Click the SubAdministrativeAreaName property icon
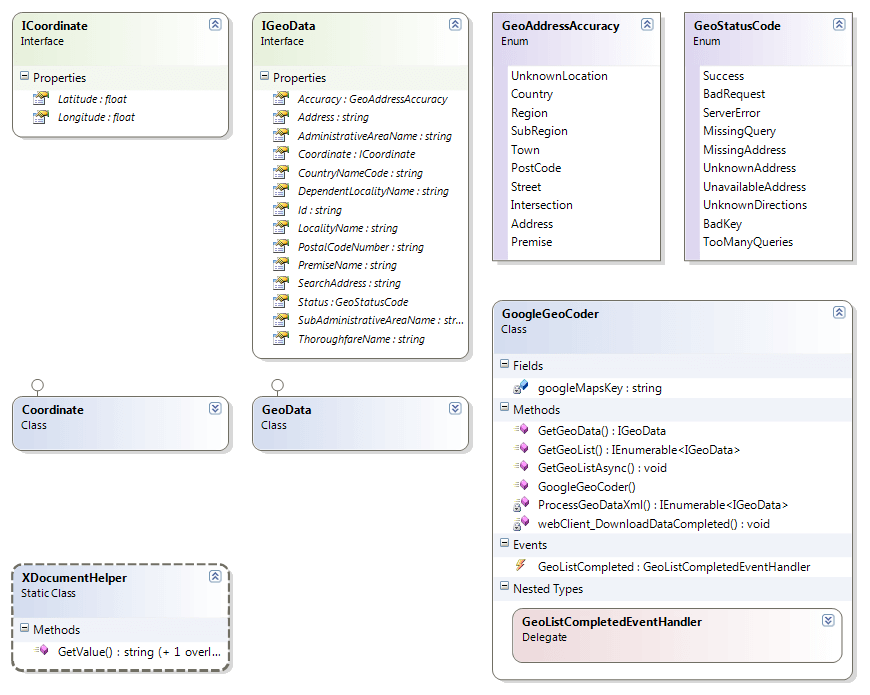The height and width of the screenshot is (695, 870). [281, 319]
